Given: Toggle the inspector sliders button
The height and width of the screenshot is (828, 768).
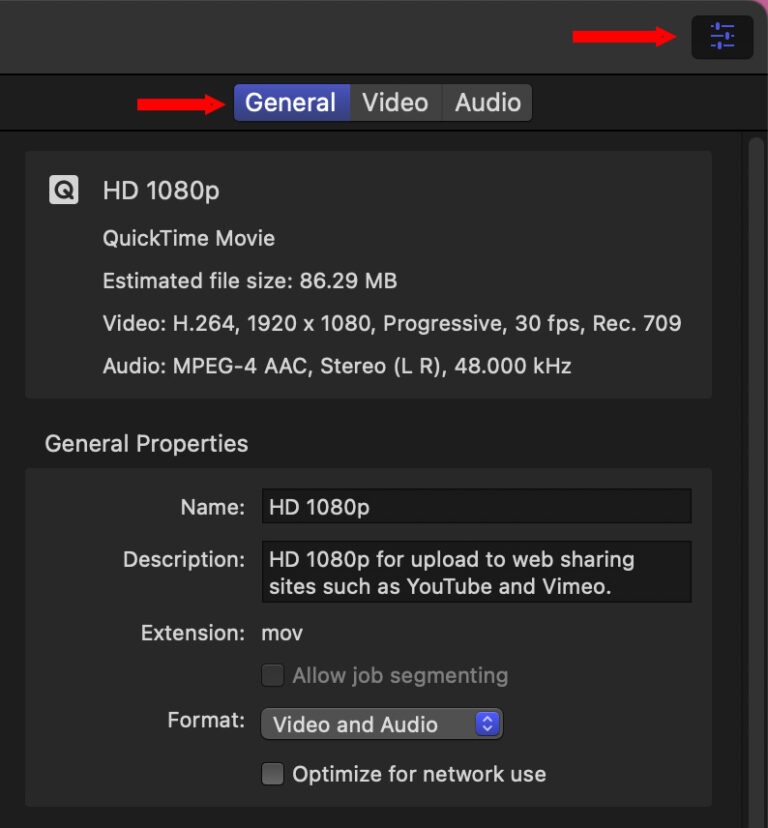Looking at the screenshot, I should coord(722,37).
